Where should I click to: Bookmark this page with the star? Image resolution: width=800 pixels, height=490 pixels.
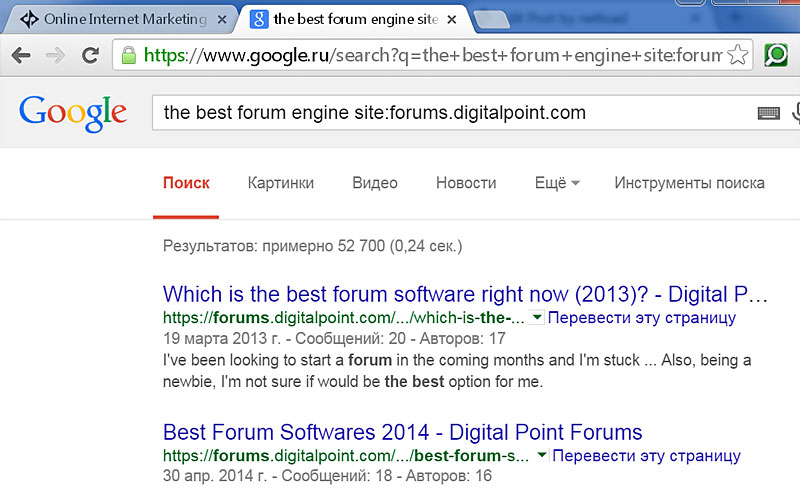point(737,55)
